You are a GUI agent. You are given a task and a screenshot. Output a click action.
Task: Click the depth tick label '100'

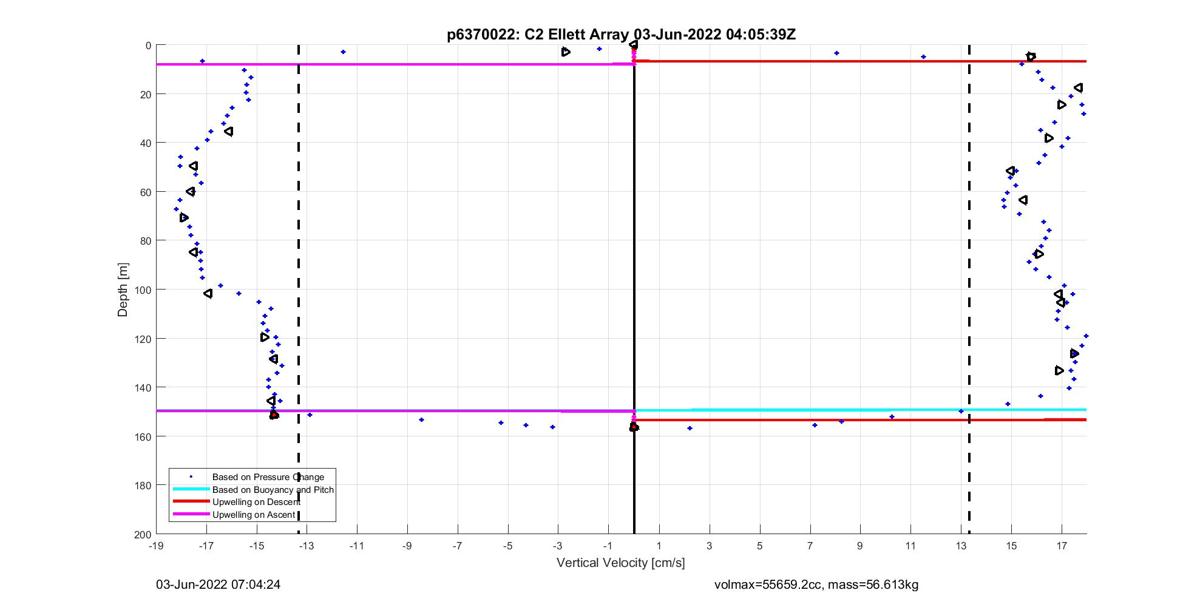point(142,290)
